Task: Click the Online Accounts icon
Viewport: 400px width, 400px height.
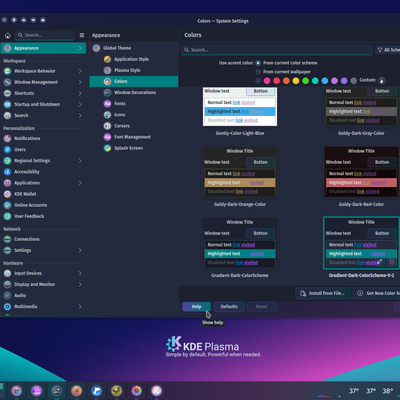Action: coord(7,205)
